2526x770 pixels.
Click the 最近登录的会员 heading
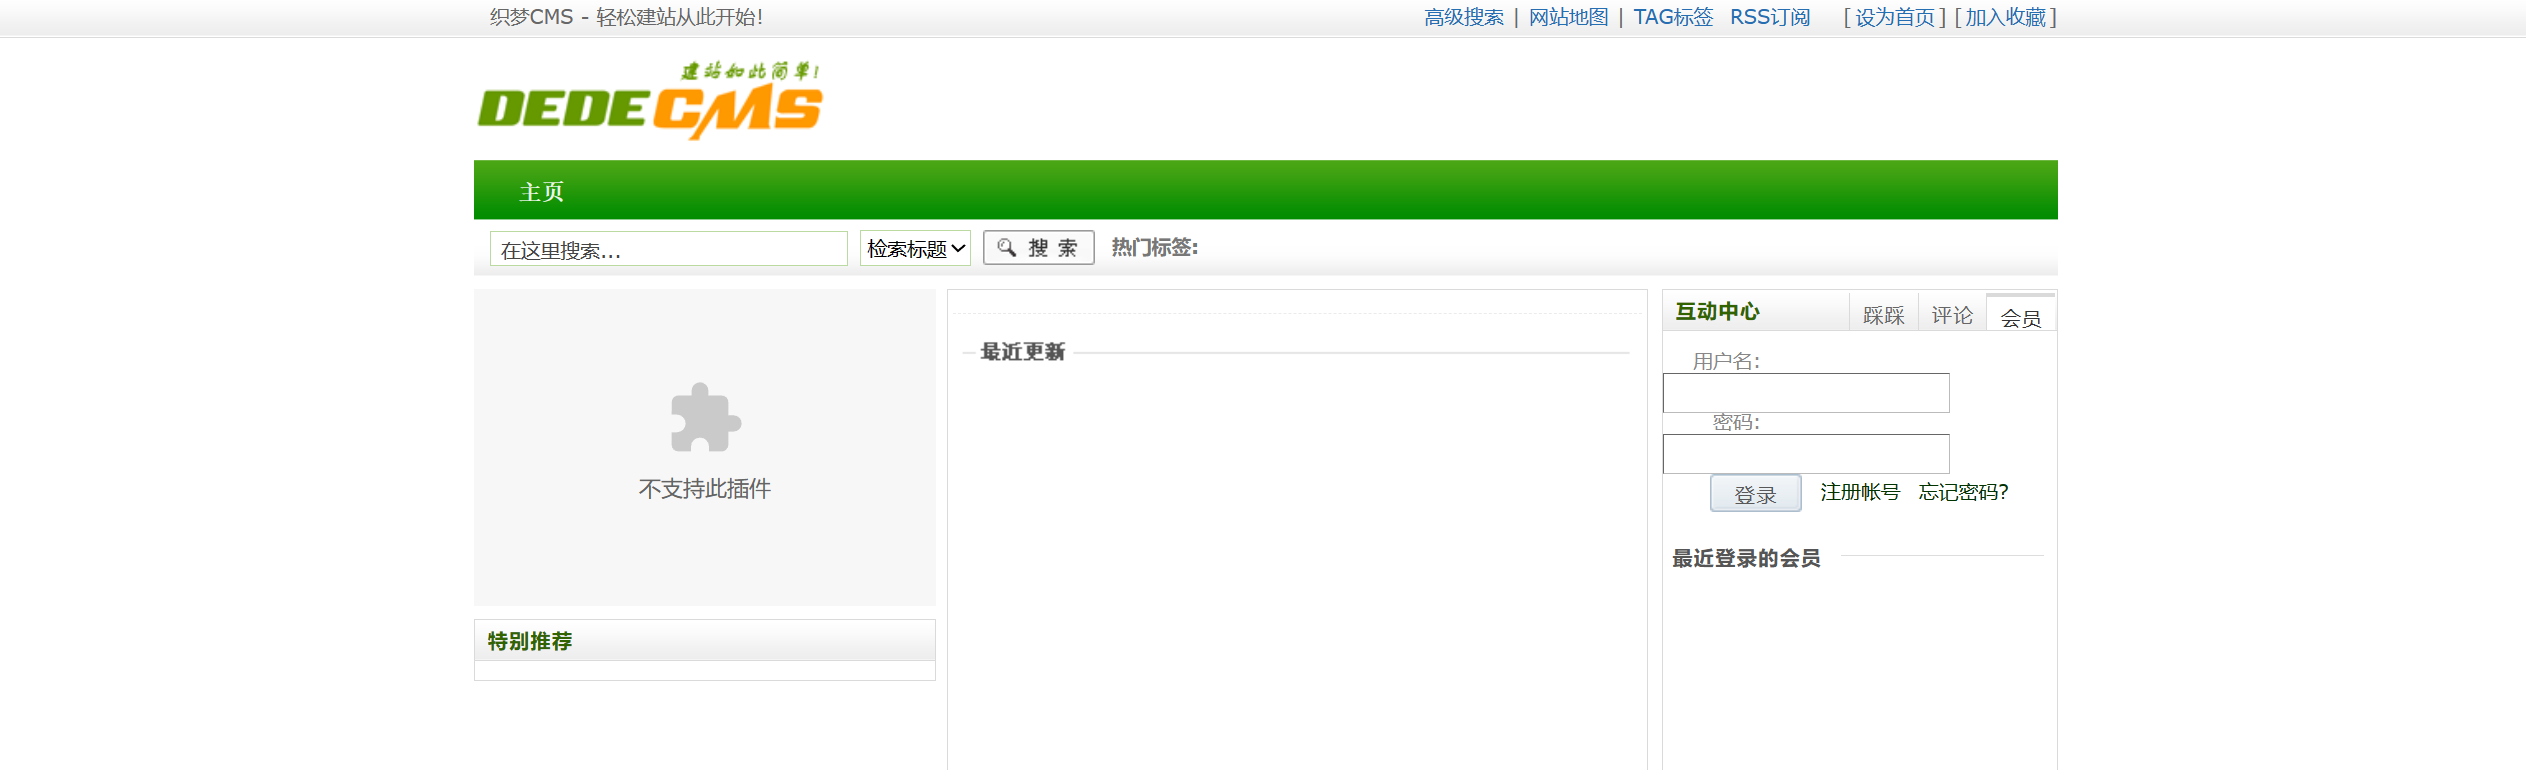pos(1746,559)
